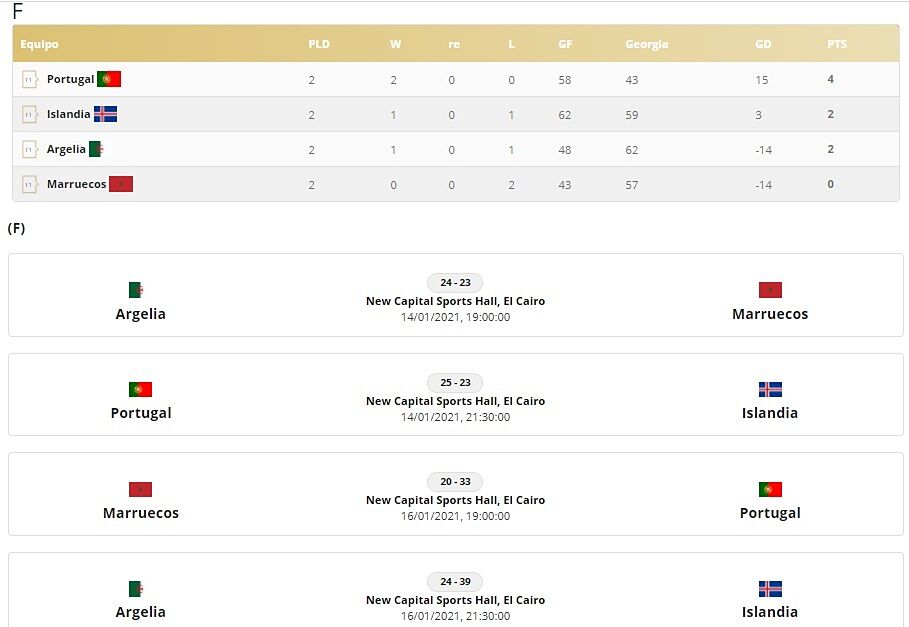Click the Marruecos flag in the standings table

[x=121, y=184]
